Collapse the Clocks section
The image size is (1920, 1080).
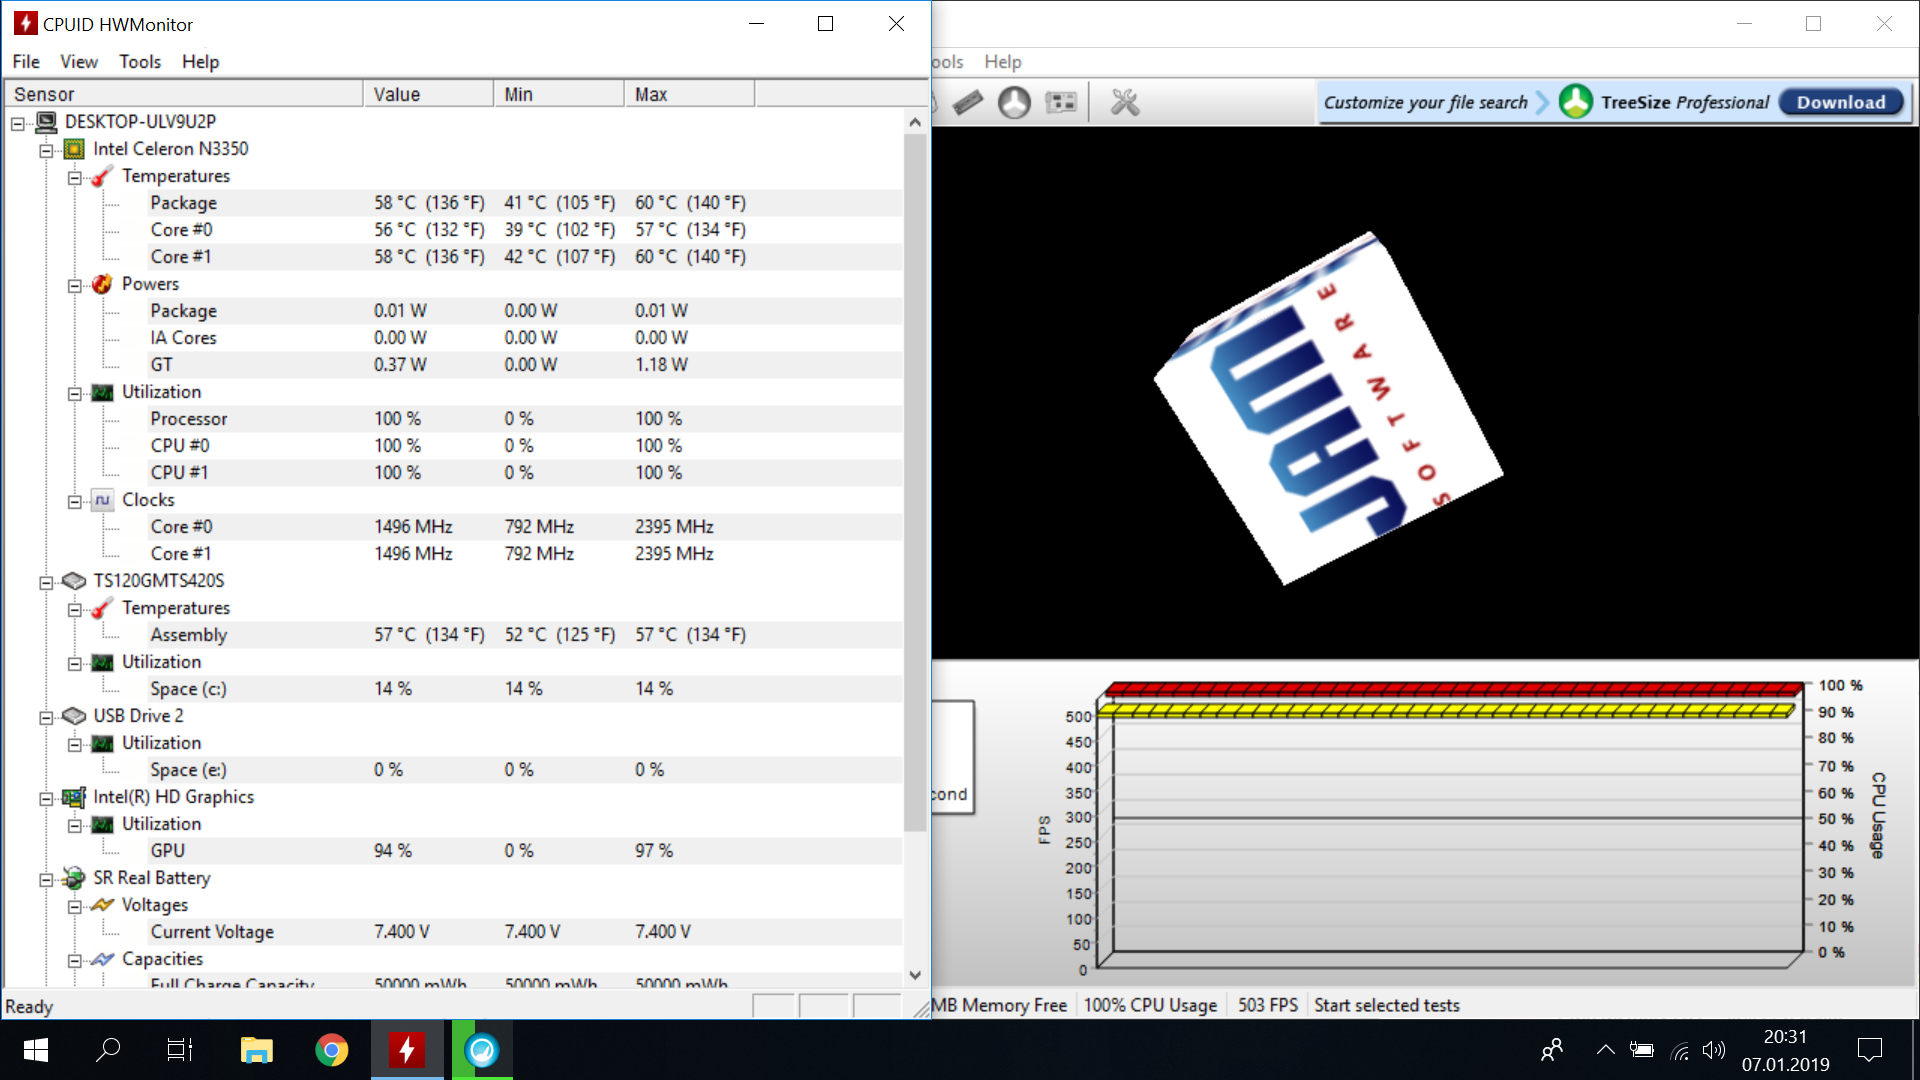[x=75, y=501]
